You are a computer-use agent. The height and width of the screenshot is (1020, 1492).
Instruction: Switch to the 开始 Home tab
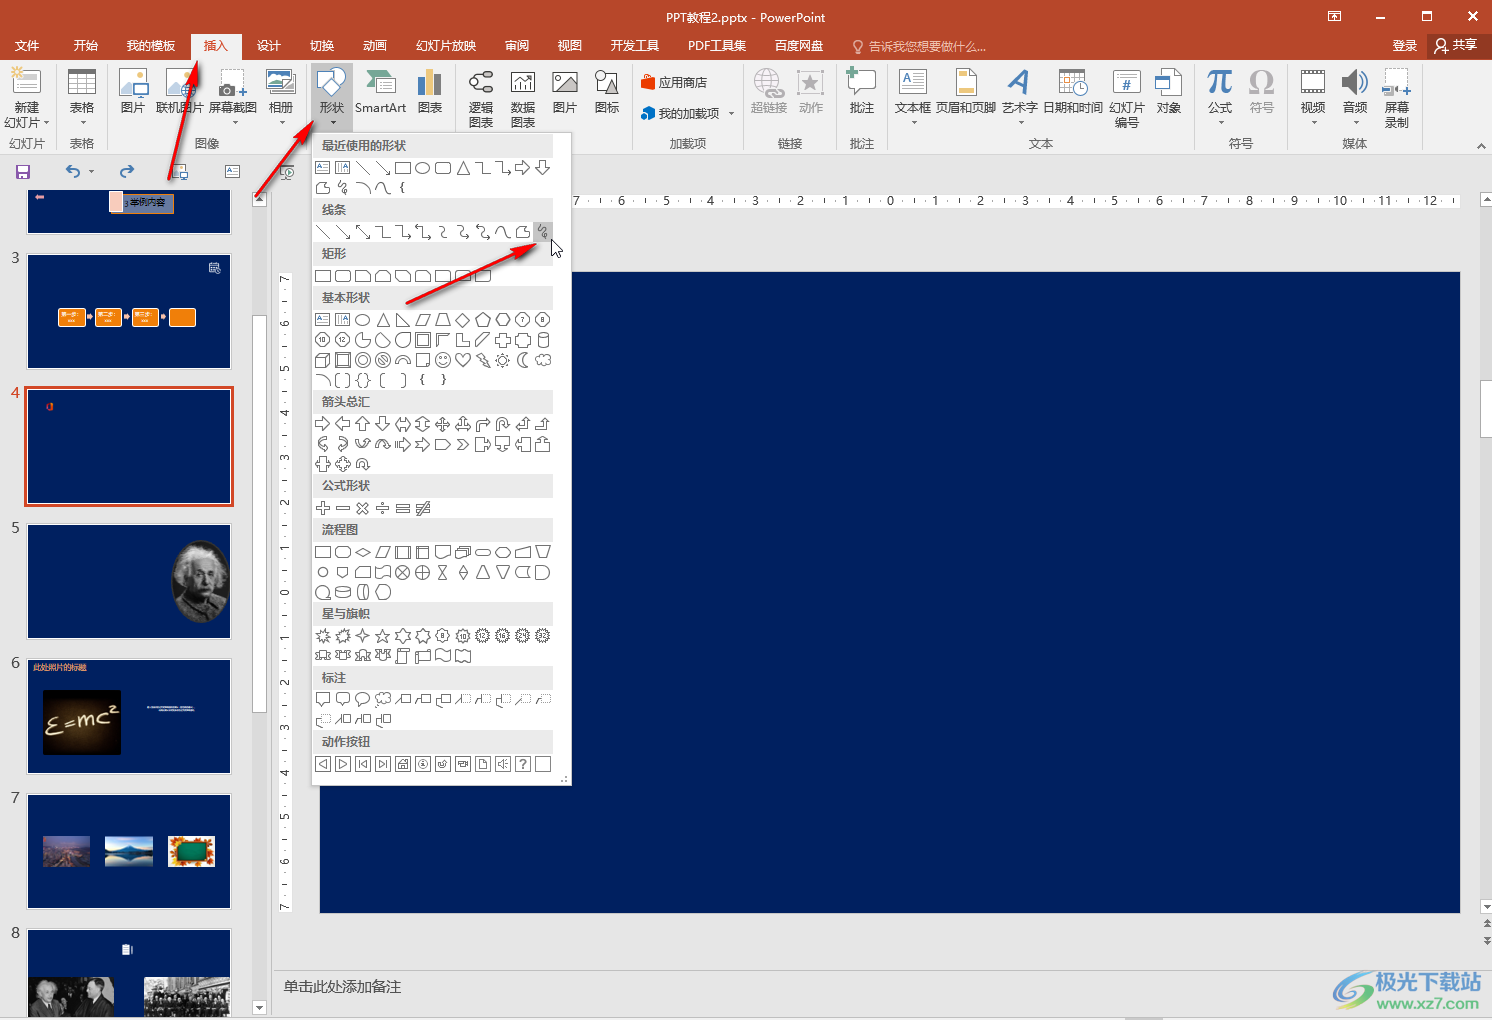point(85,46)
